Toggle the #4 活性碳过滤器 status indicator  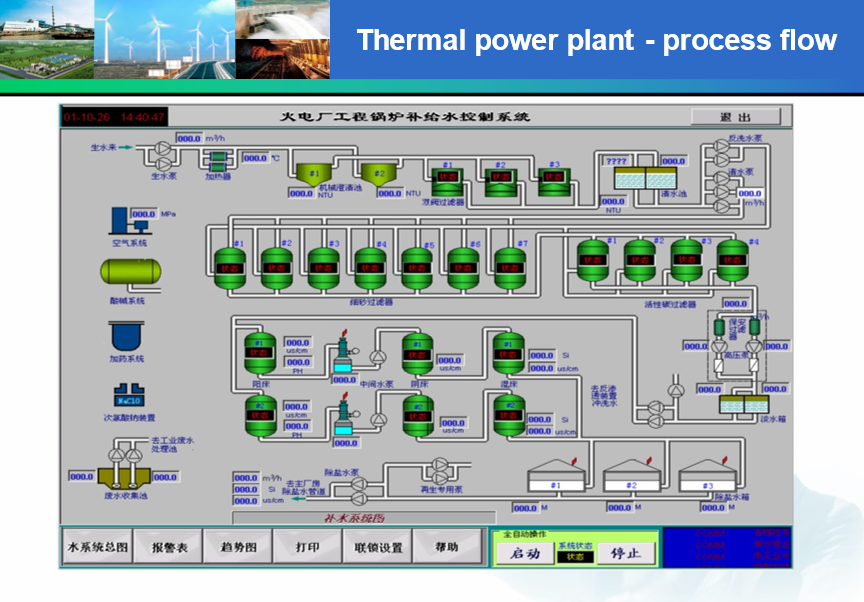point(733,259)
